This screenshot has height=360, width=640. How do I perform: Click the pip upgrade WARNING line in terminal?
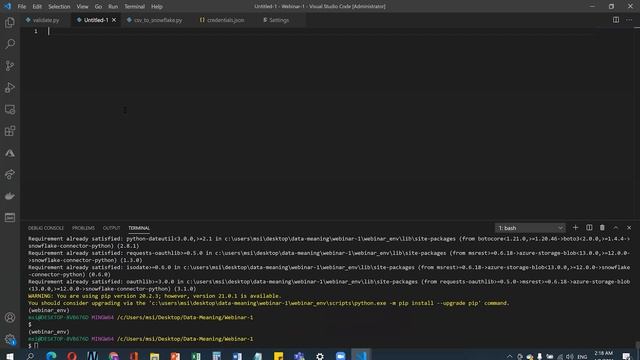click(154, 296)
